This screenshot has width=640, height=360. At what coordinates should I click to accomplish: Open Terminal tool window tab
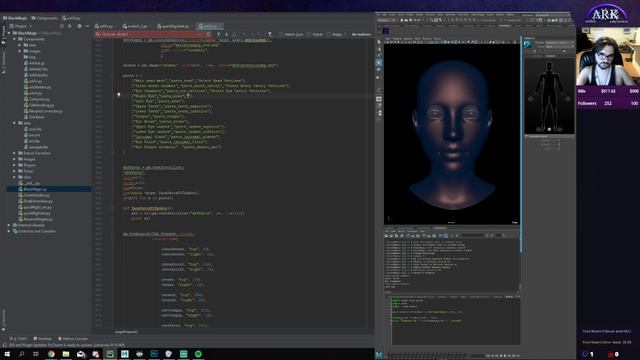[42, 339]
